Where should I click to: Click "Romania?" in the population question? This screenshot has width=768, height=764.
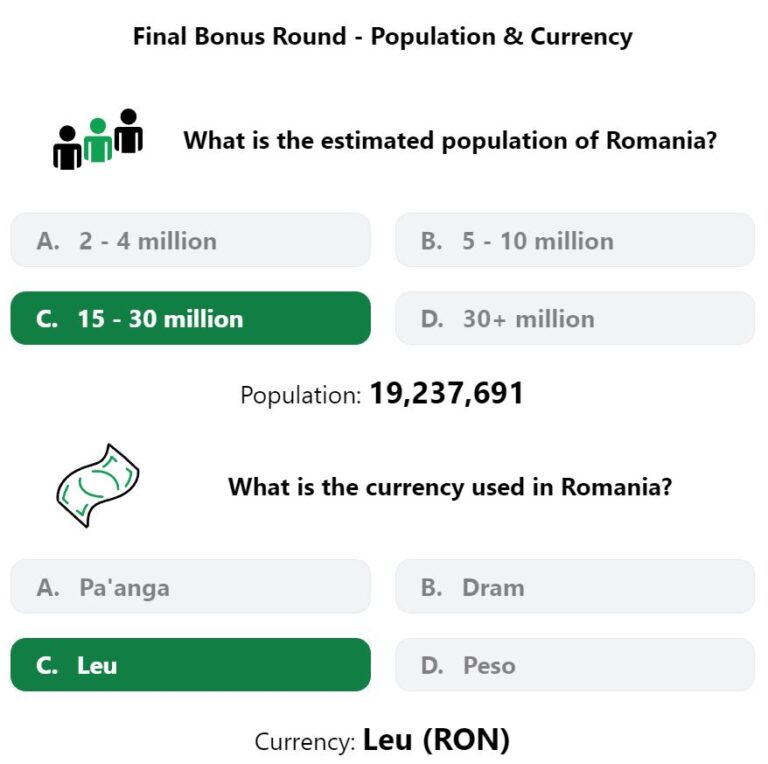click(661, 141)
